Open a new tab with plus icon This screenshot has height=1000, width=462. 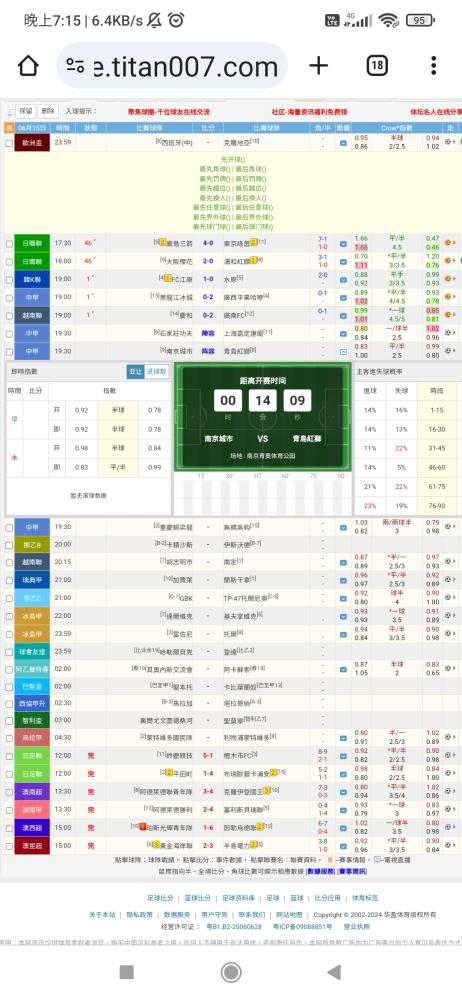coord(318,66)
